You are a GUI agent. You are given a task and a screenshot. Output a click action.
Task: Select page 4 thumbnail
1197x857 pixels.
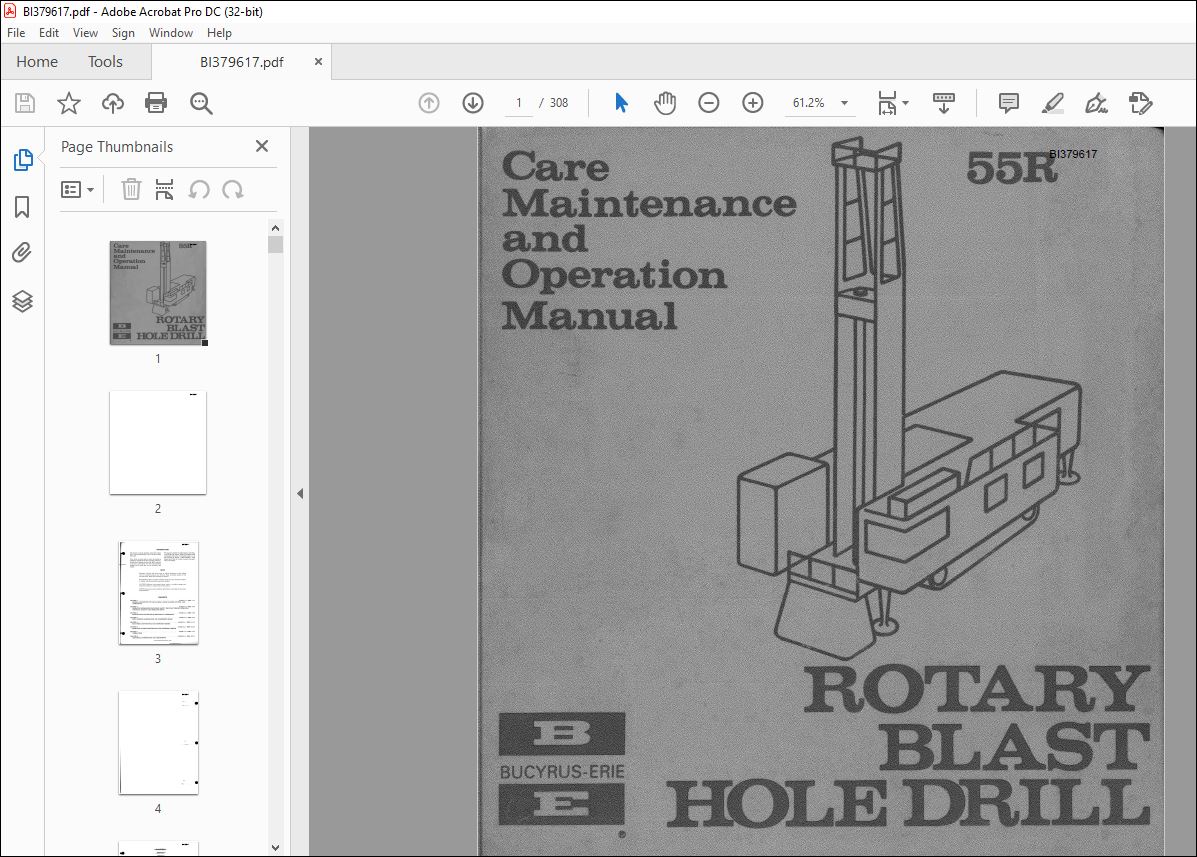(159, 743)
